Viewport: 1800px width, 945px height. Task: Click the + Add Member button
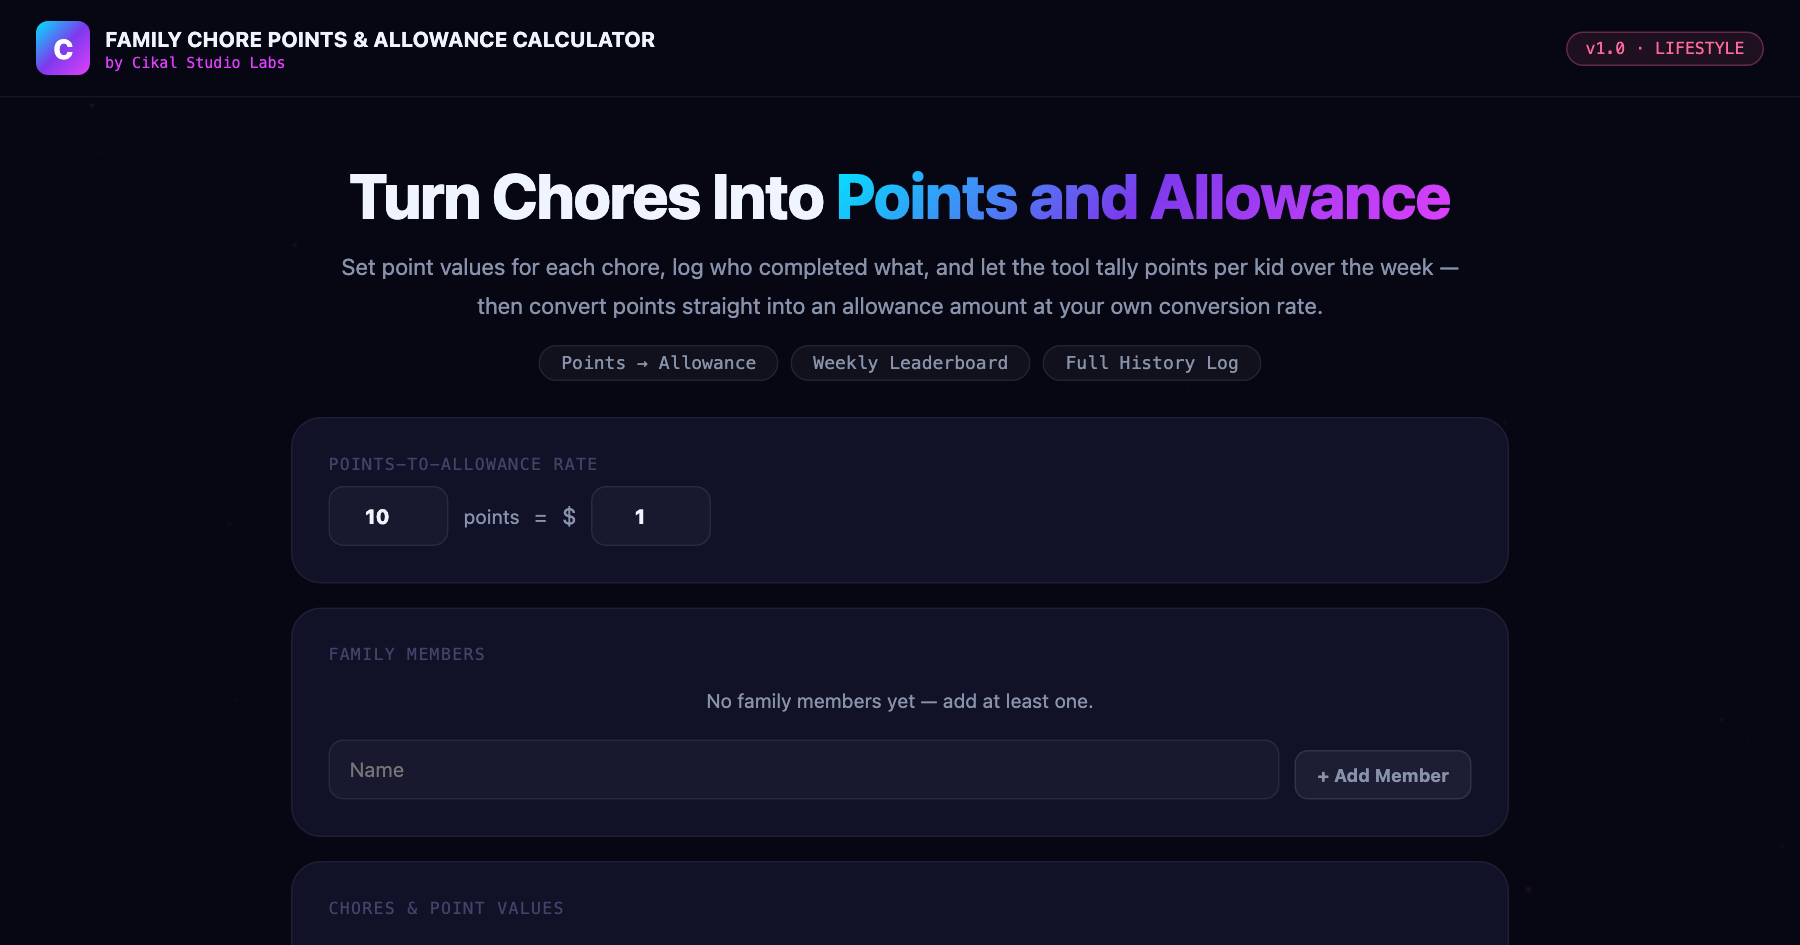tap(1382, 775)
